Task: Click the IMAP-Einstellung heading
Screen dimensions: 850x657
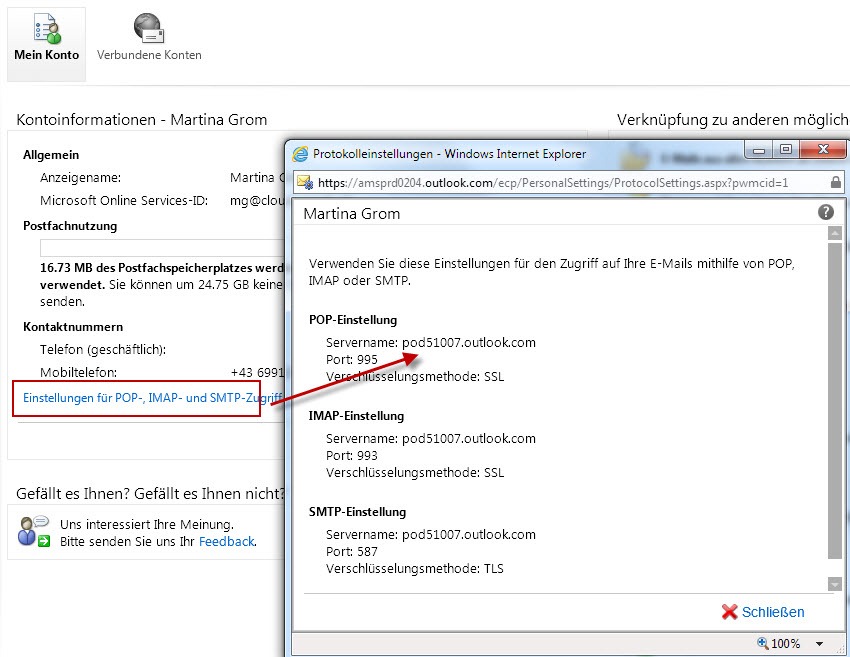Action: point(356,416)
